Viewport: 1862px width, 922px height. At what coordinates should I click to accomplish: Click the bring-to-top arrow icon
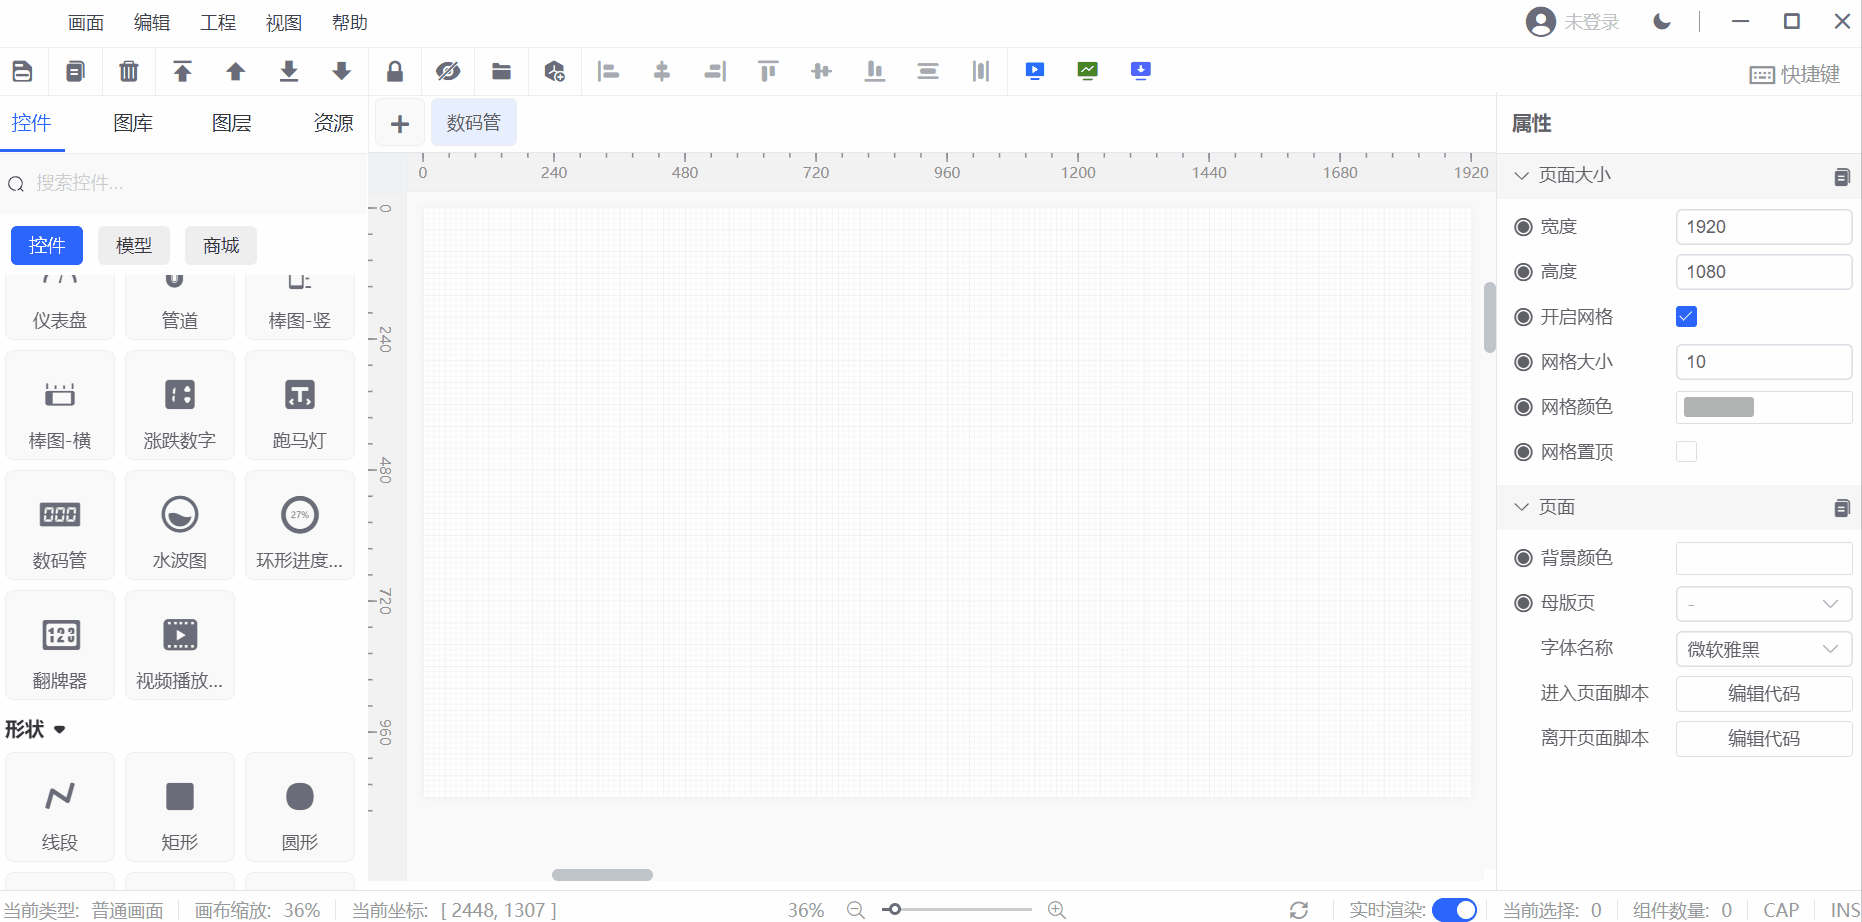[x=182, y=71]
